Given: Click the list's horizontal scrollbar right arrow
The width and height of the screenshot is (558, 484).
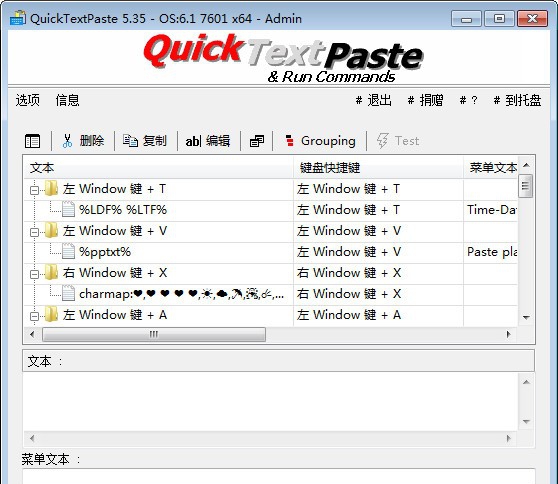Looking at the screenshot, I should click(509, 334).
